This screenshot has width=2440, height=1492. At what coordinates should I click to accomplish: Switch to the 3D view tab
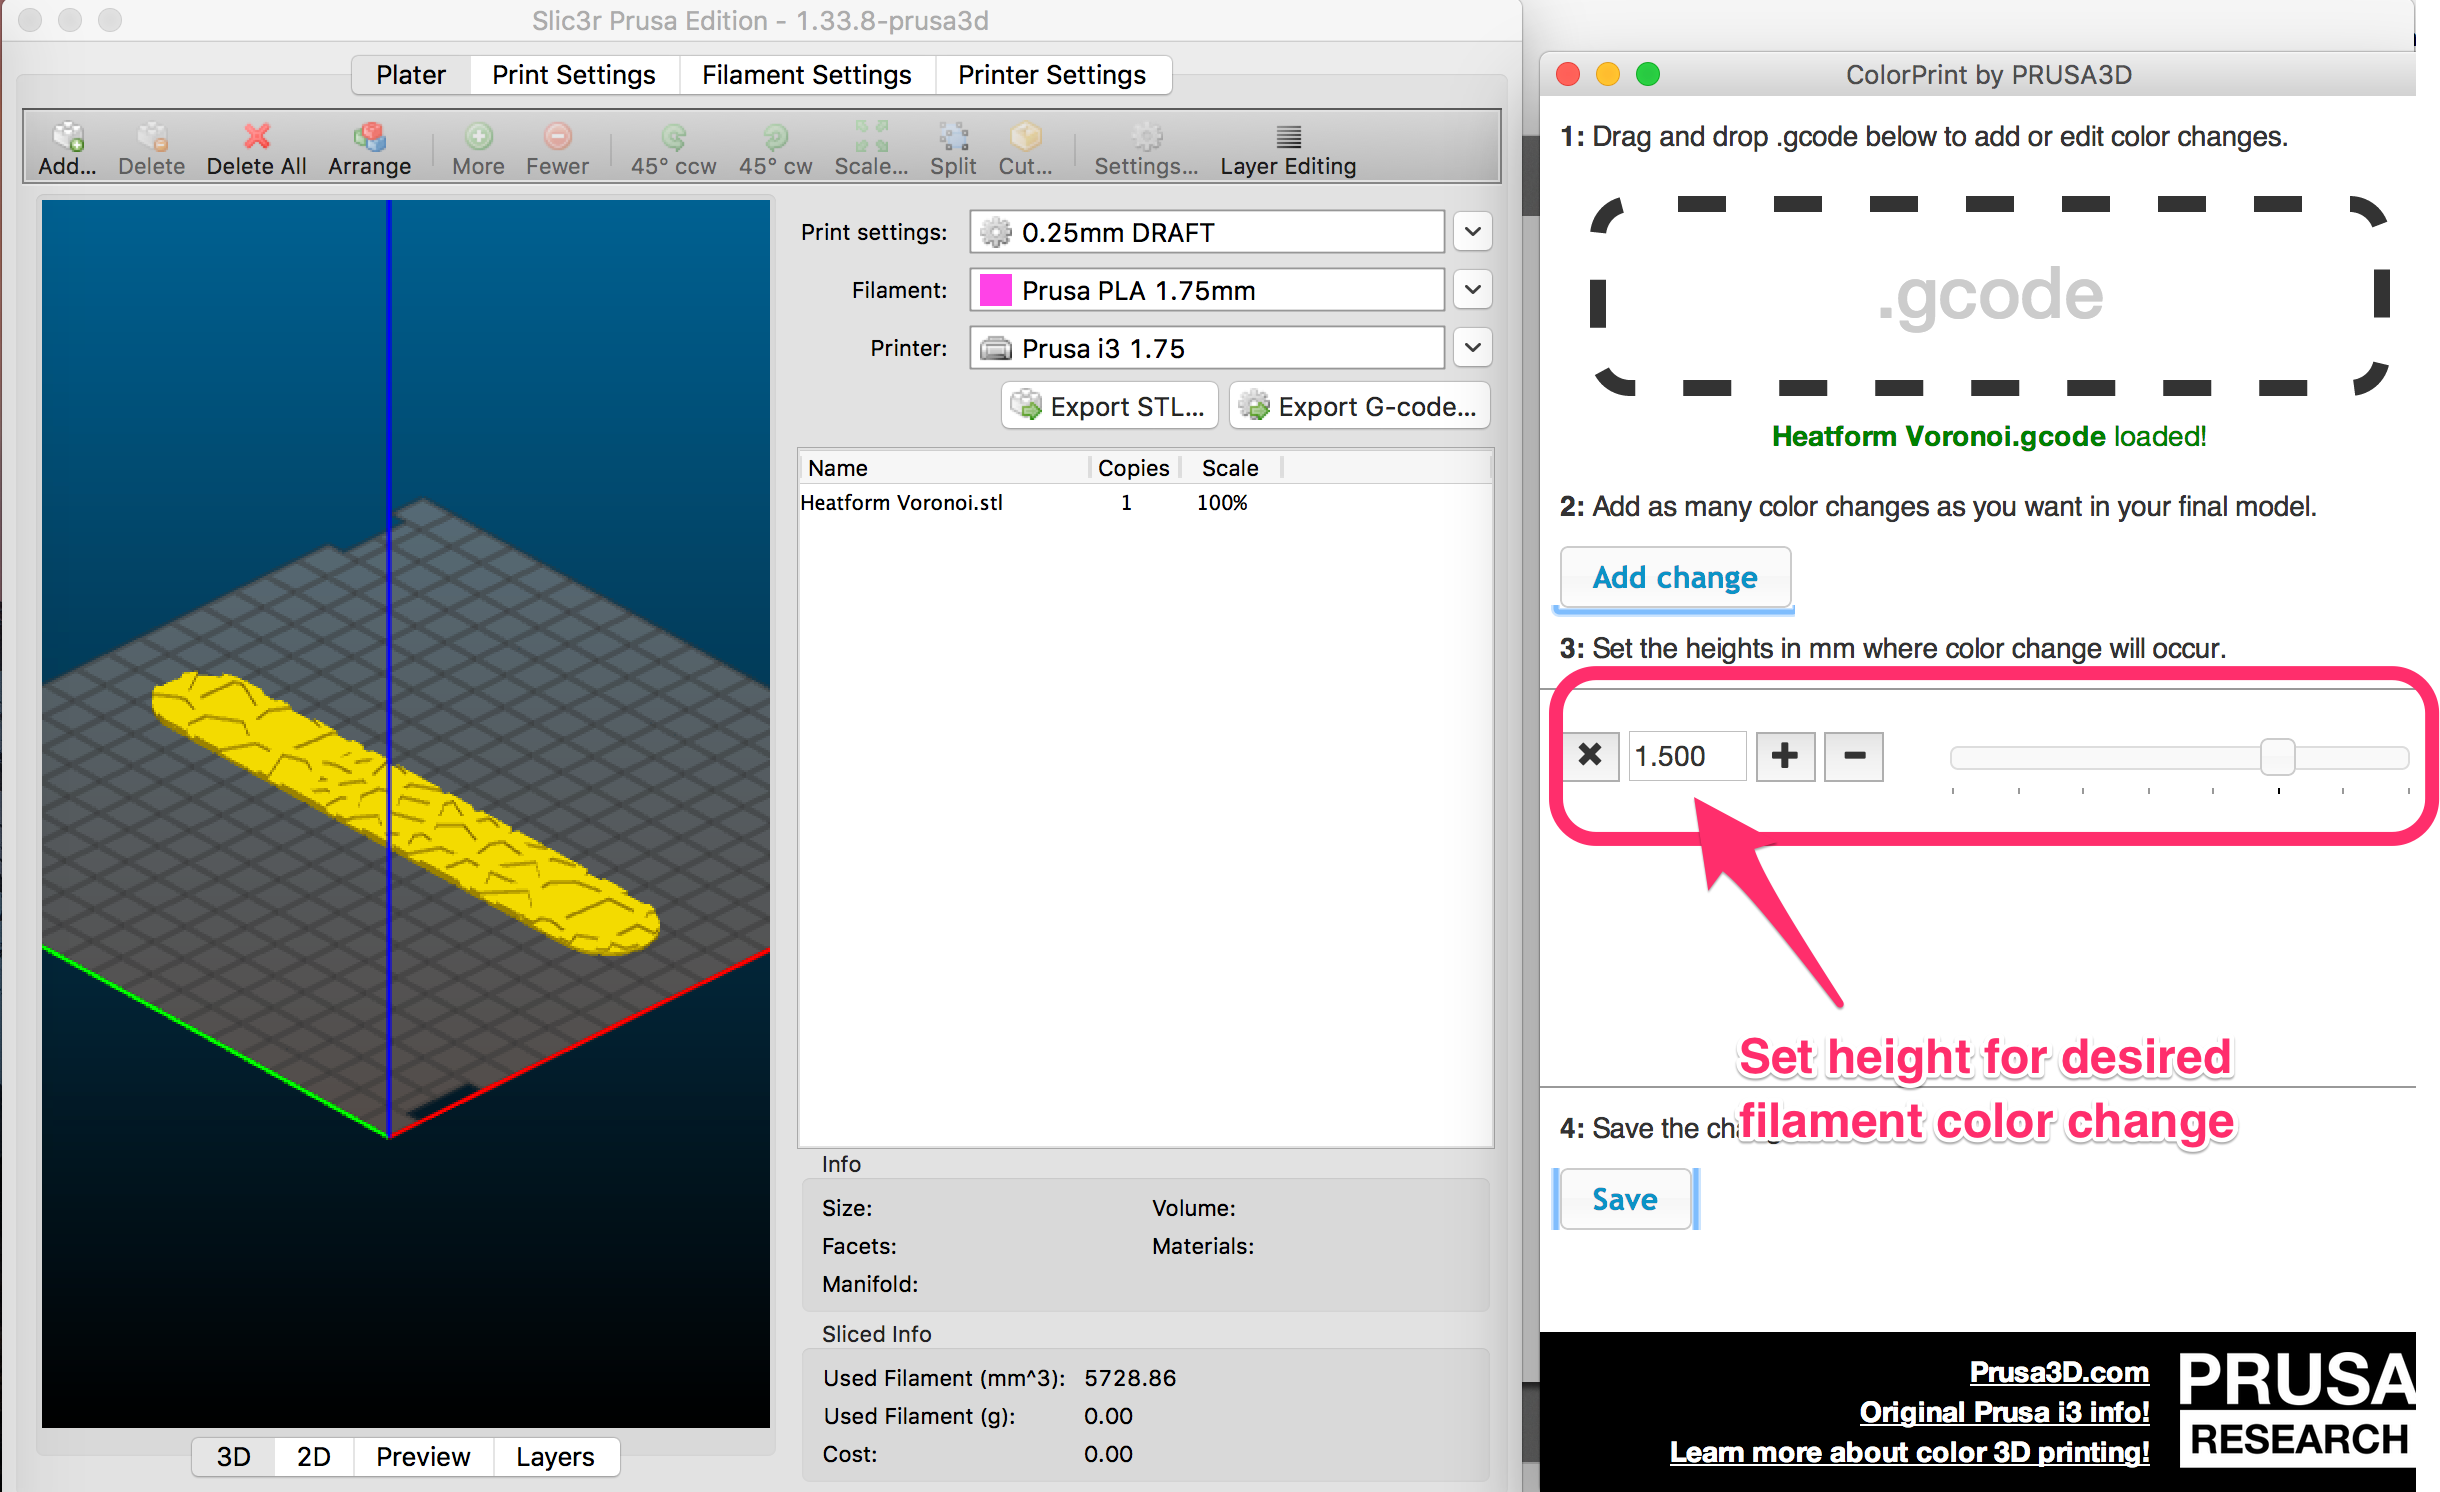pos(234,1456)
